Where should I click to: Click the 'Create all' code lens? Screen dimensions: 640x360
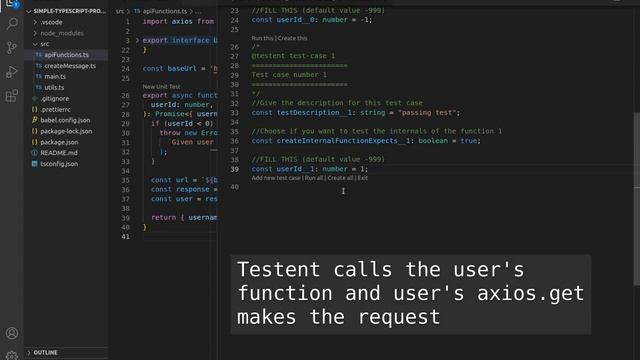(340, 178)
